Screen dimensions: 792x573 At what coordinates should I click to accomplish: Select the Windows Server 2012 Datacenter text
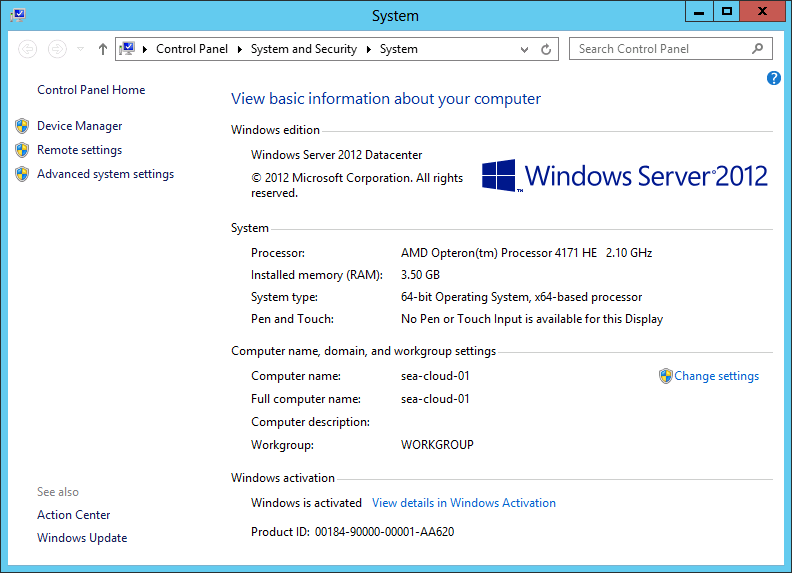[336, 155]
